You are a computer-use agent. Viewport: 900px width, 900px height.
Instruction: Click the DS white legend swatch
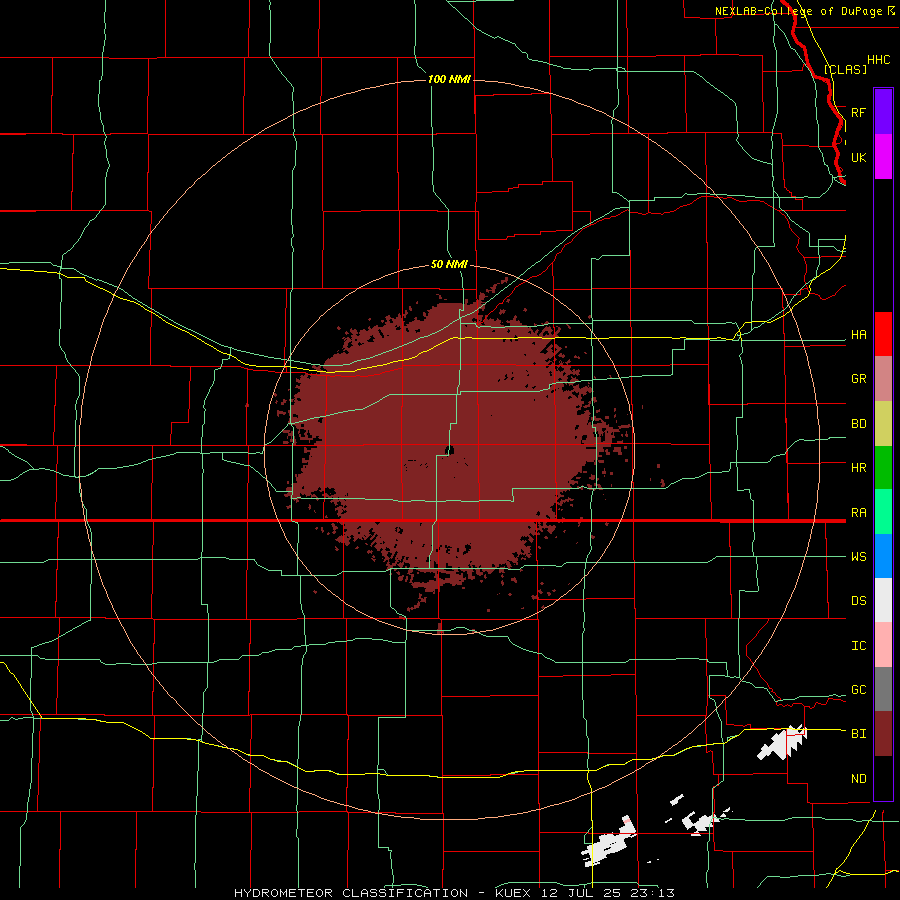(x=883, y=600)
